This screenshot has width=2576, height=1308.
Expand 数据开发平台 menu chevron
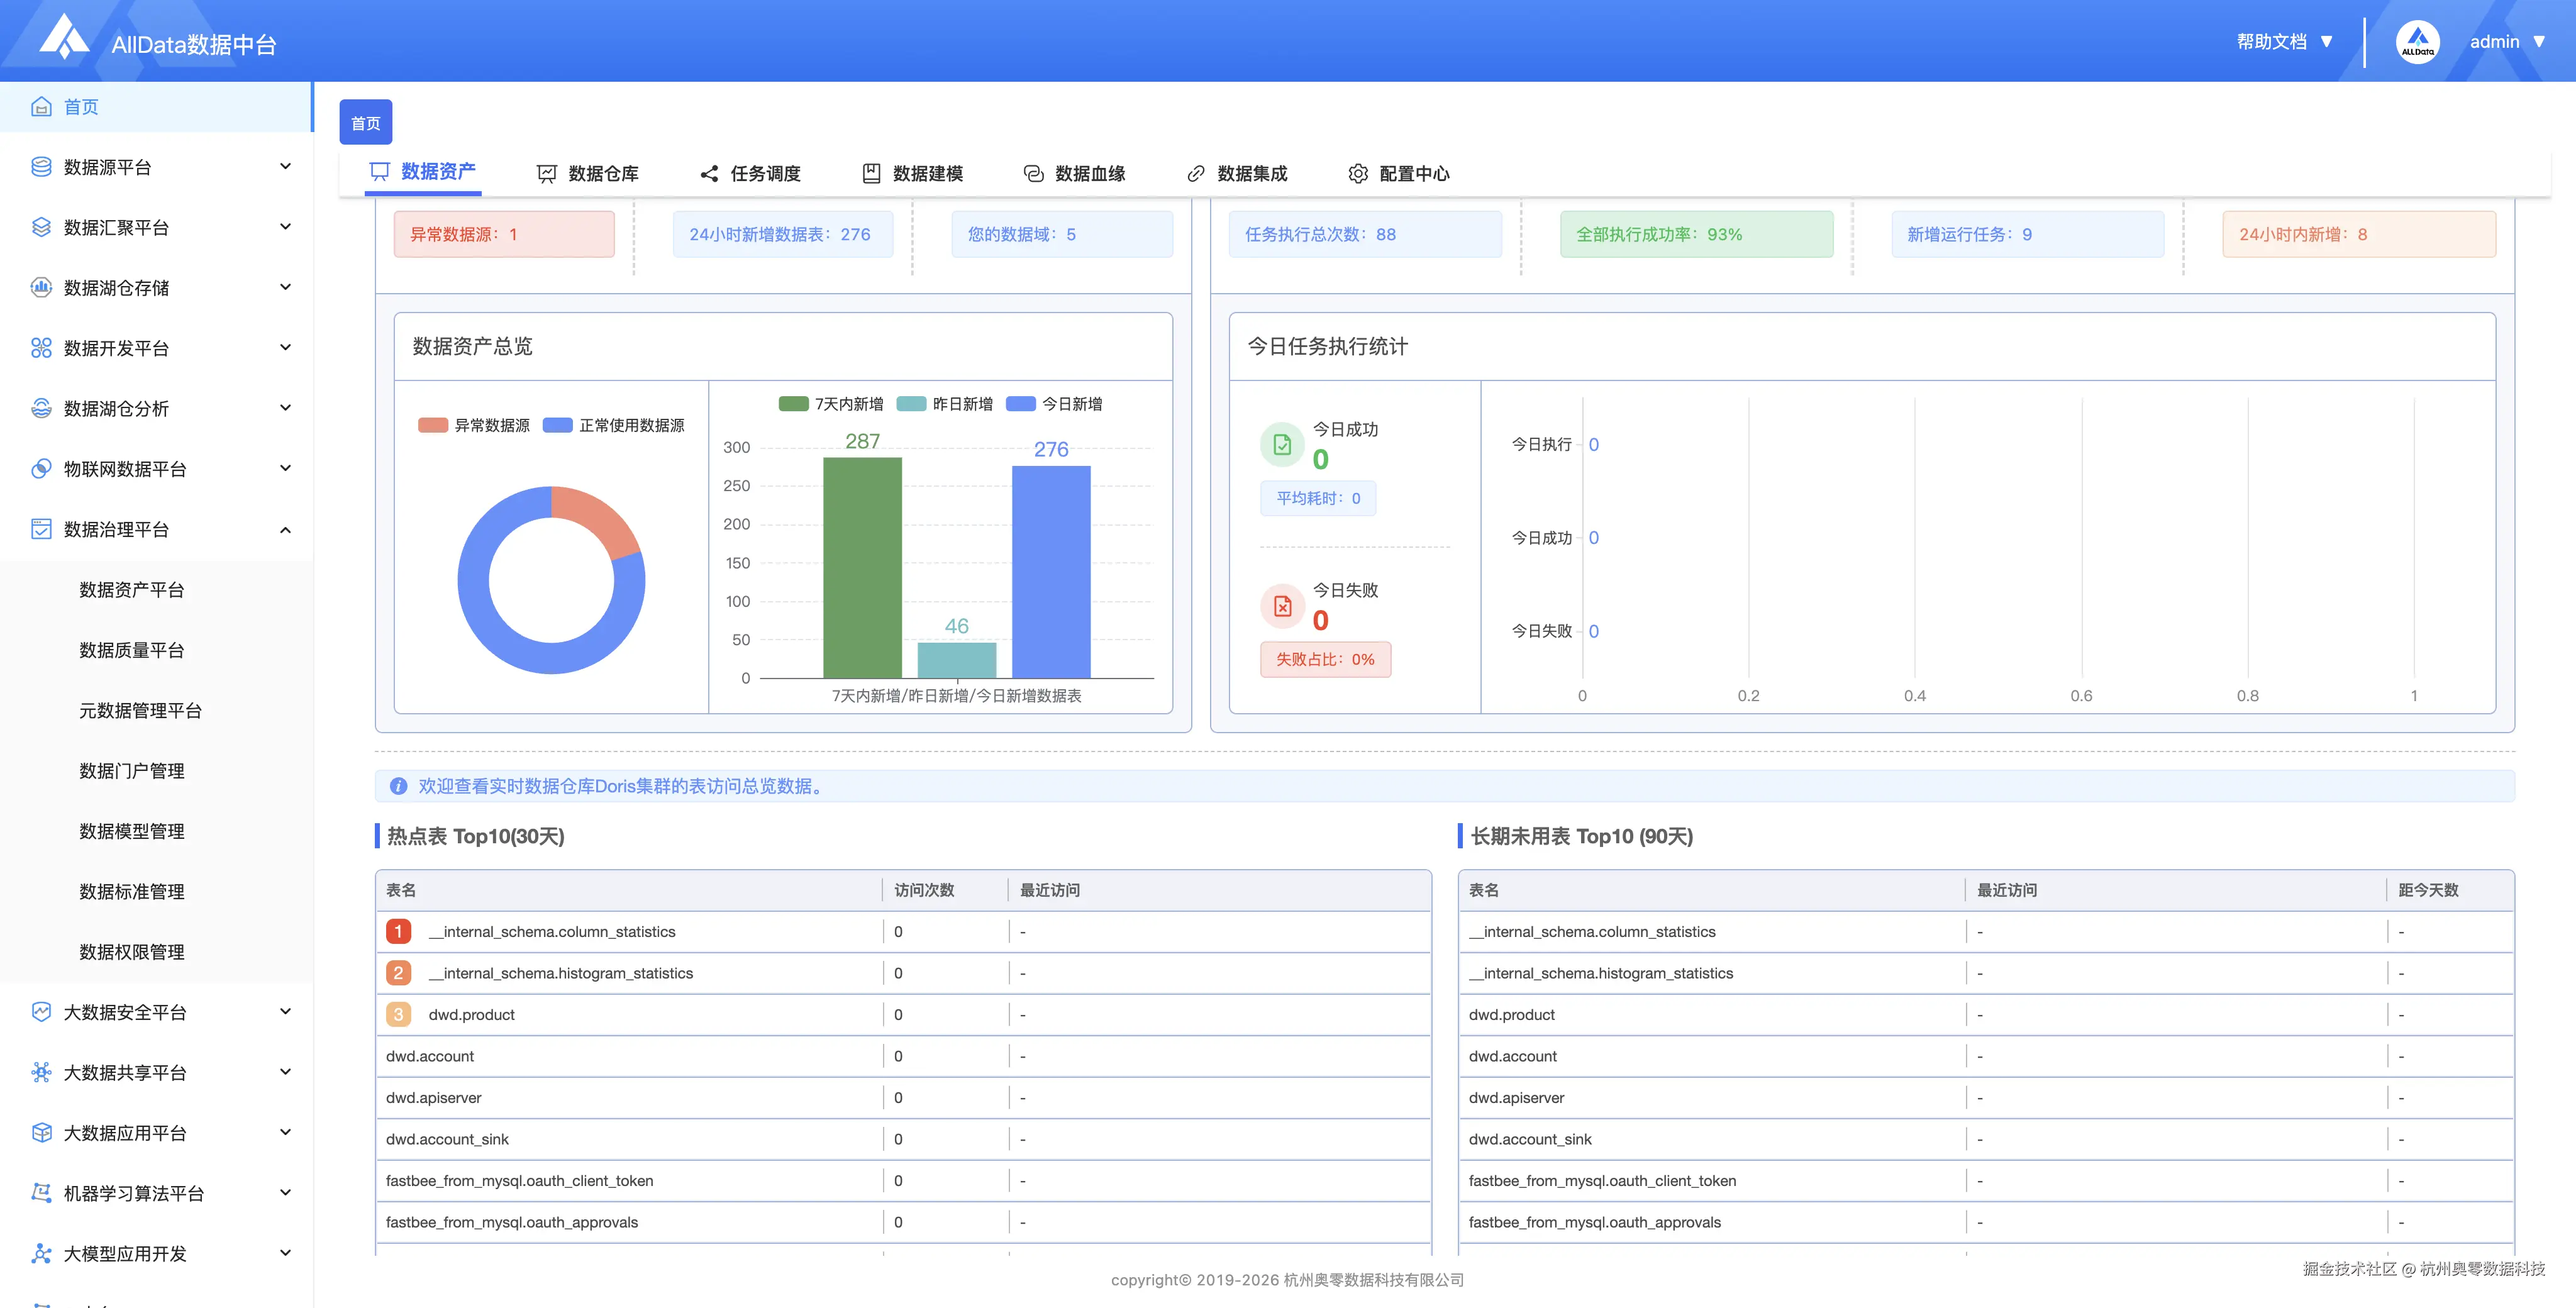[x=285, y=347]
